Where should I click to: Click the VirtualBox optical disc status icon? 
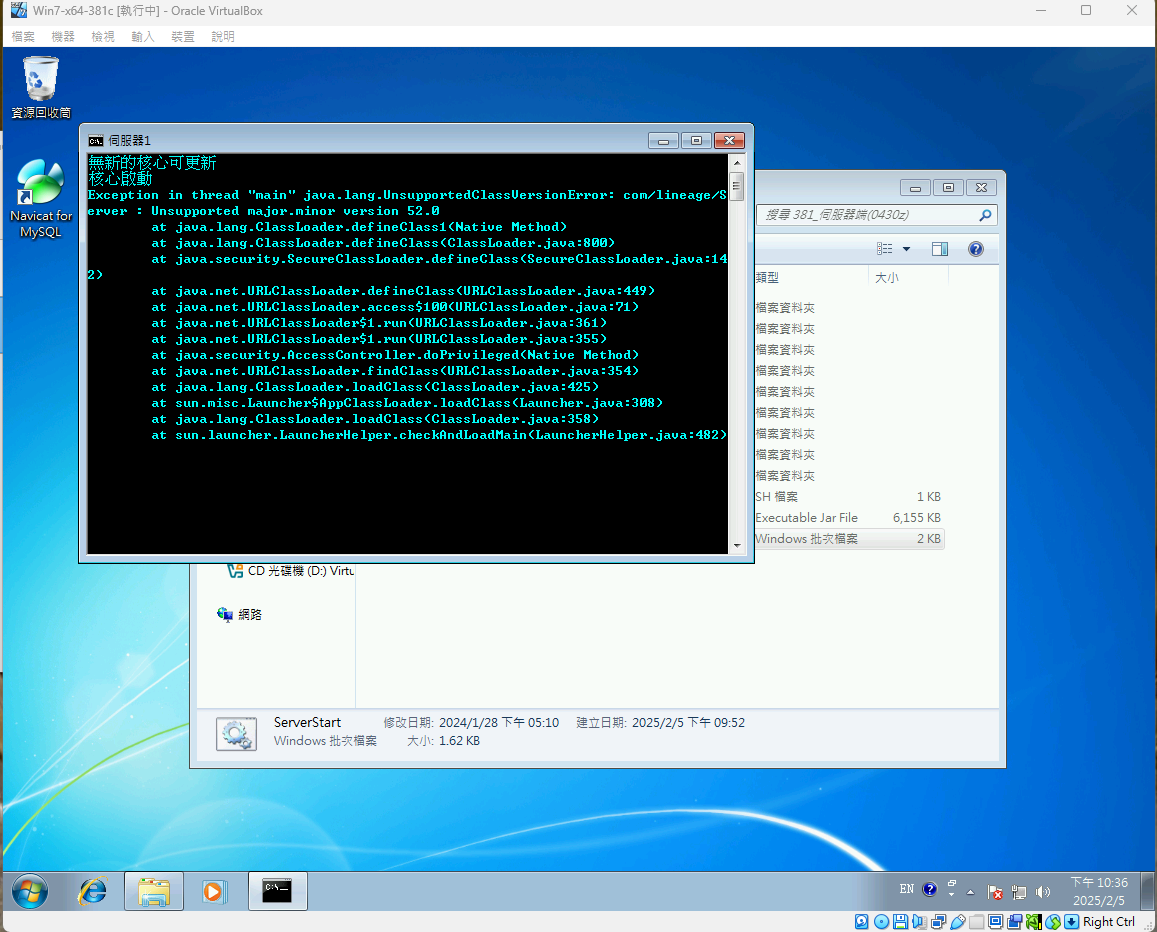[x=881, y=922]
